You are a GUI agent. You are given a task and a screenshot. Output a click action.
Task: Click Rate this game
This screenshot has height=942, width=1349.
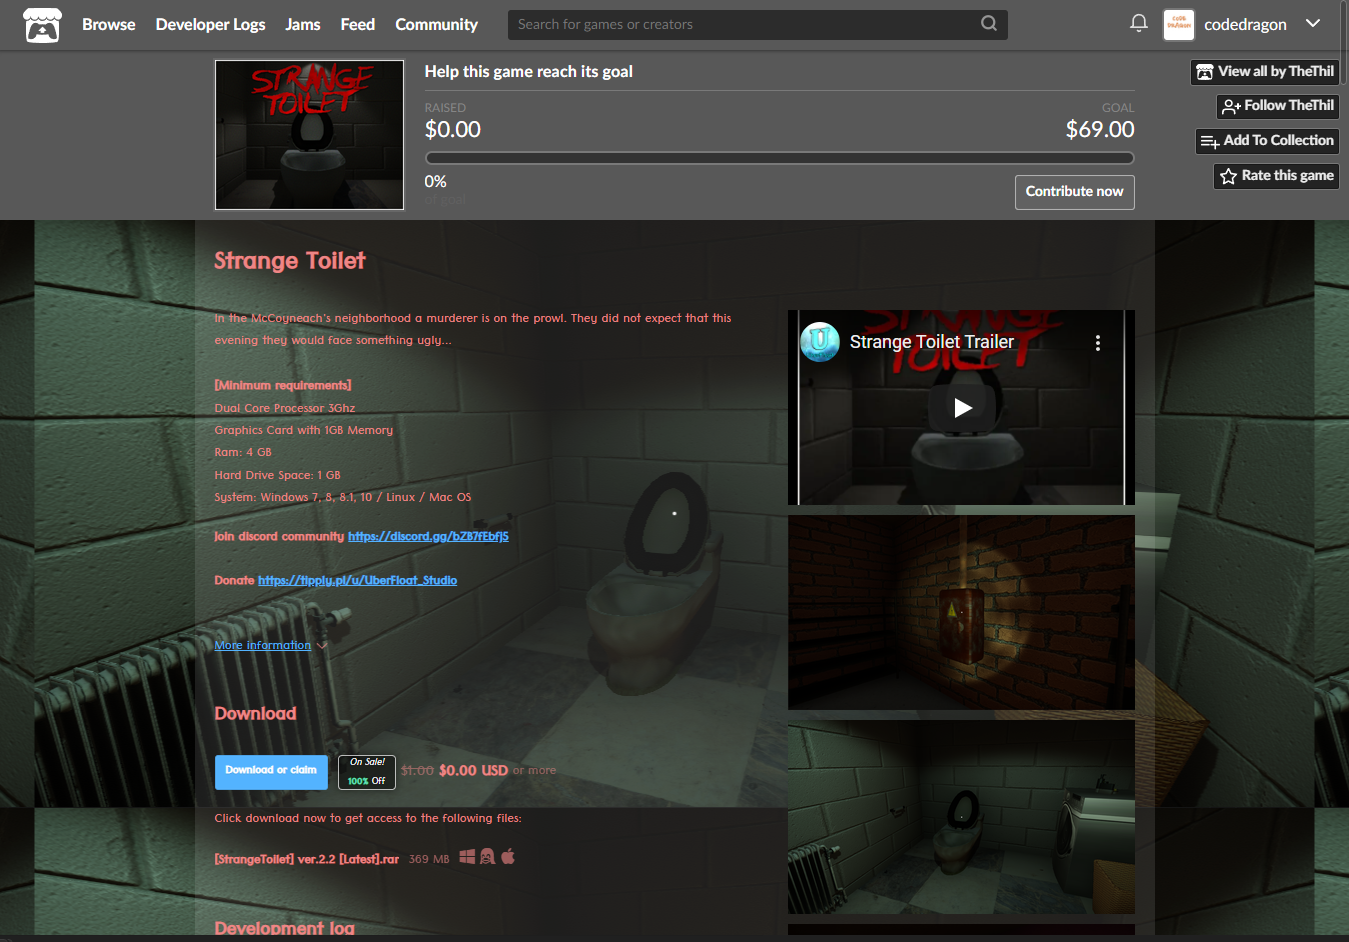(1277, 176)
